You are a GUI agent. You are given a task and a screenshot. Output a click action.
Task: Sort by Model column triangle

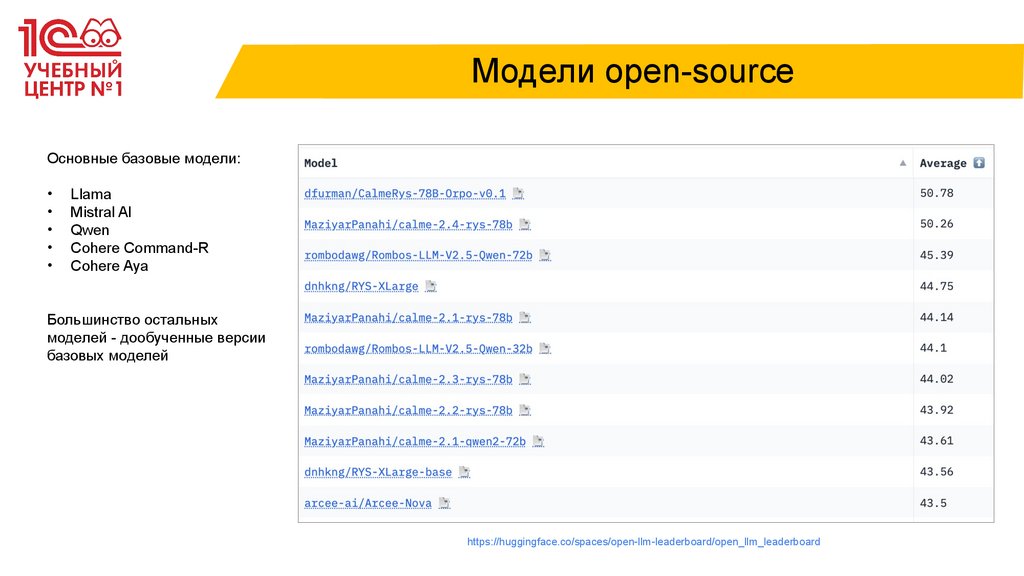click(903, 163)
